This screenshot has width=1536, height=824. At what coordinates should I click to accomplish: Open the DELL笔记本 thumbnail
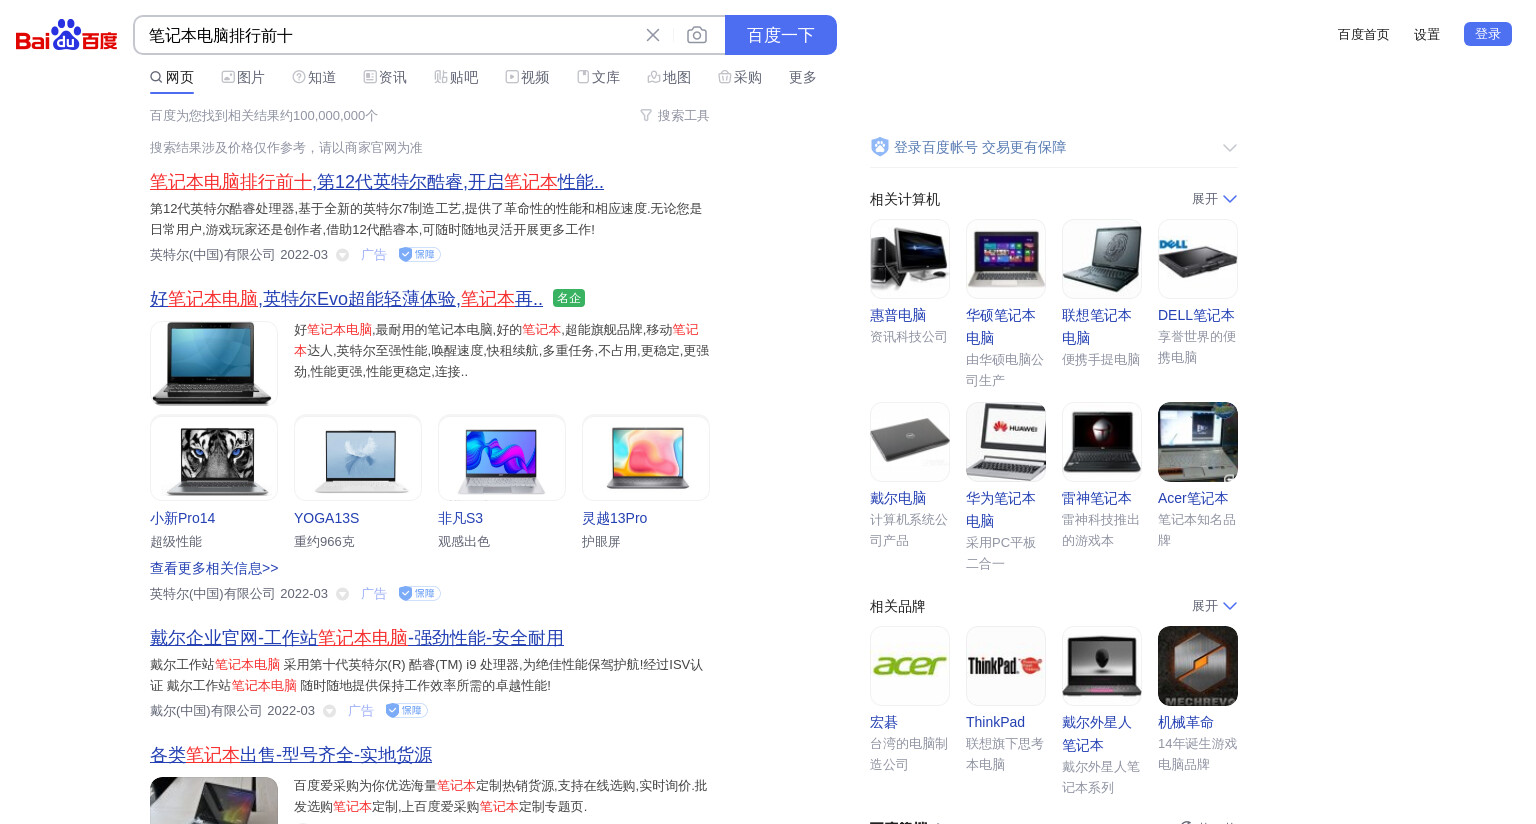[1198, 259]
